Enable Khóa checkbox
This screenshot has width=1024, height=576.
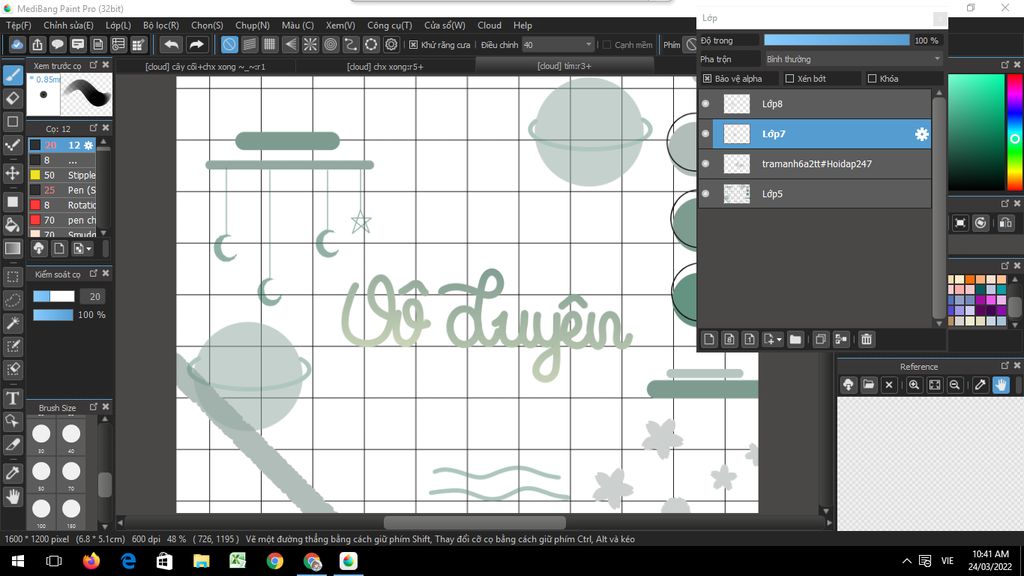click(x=872, y=78)
